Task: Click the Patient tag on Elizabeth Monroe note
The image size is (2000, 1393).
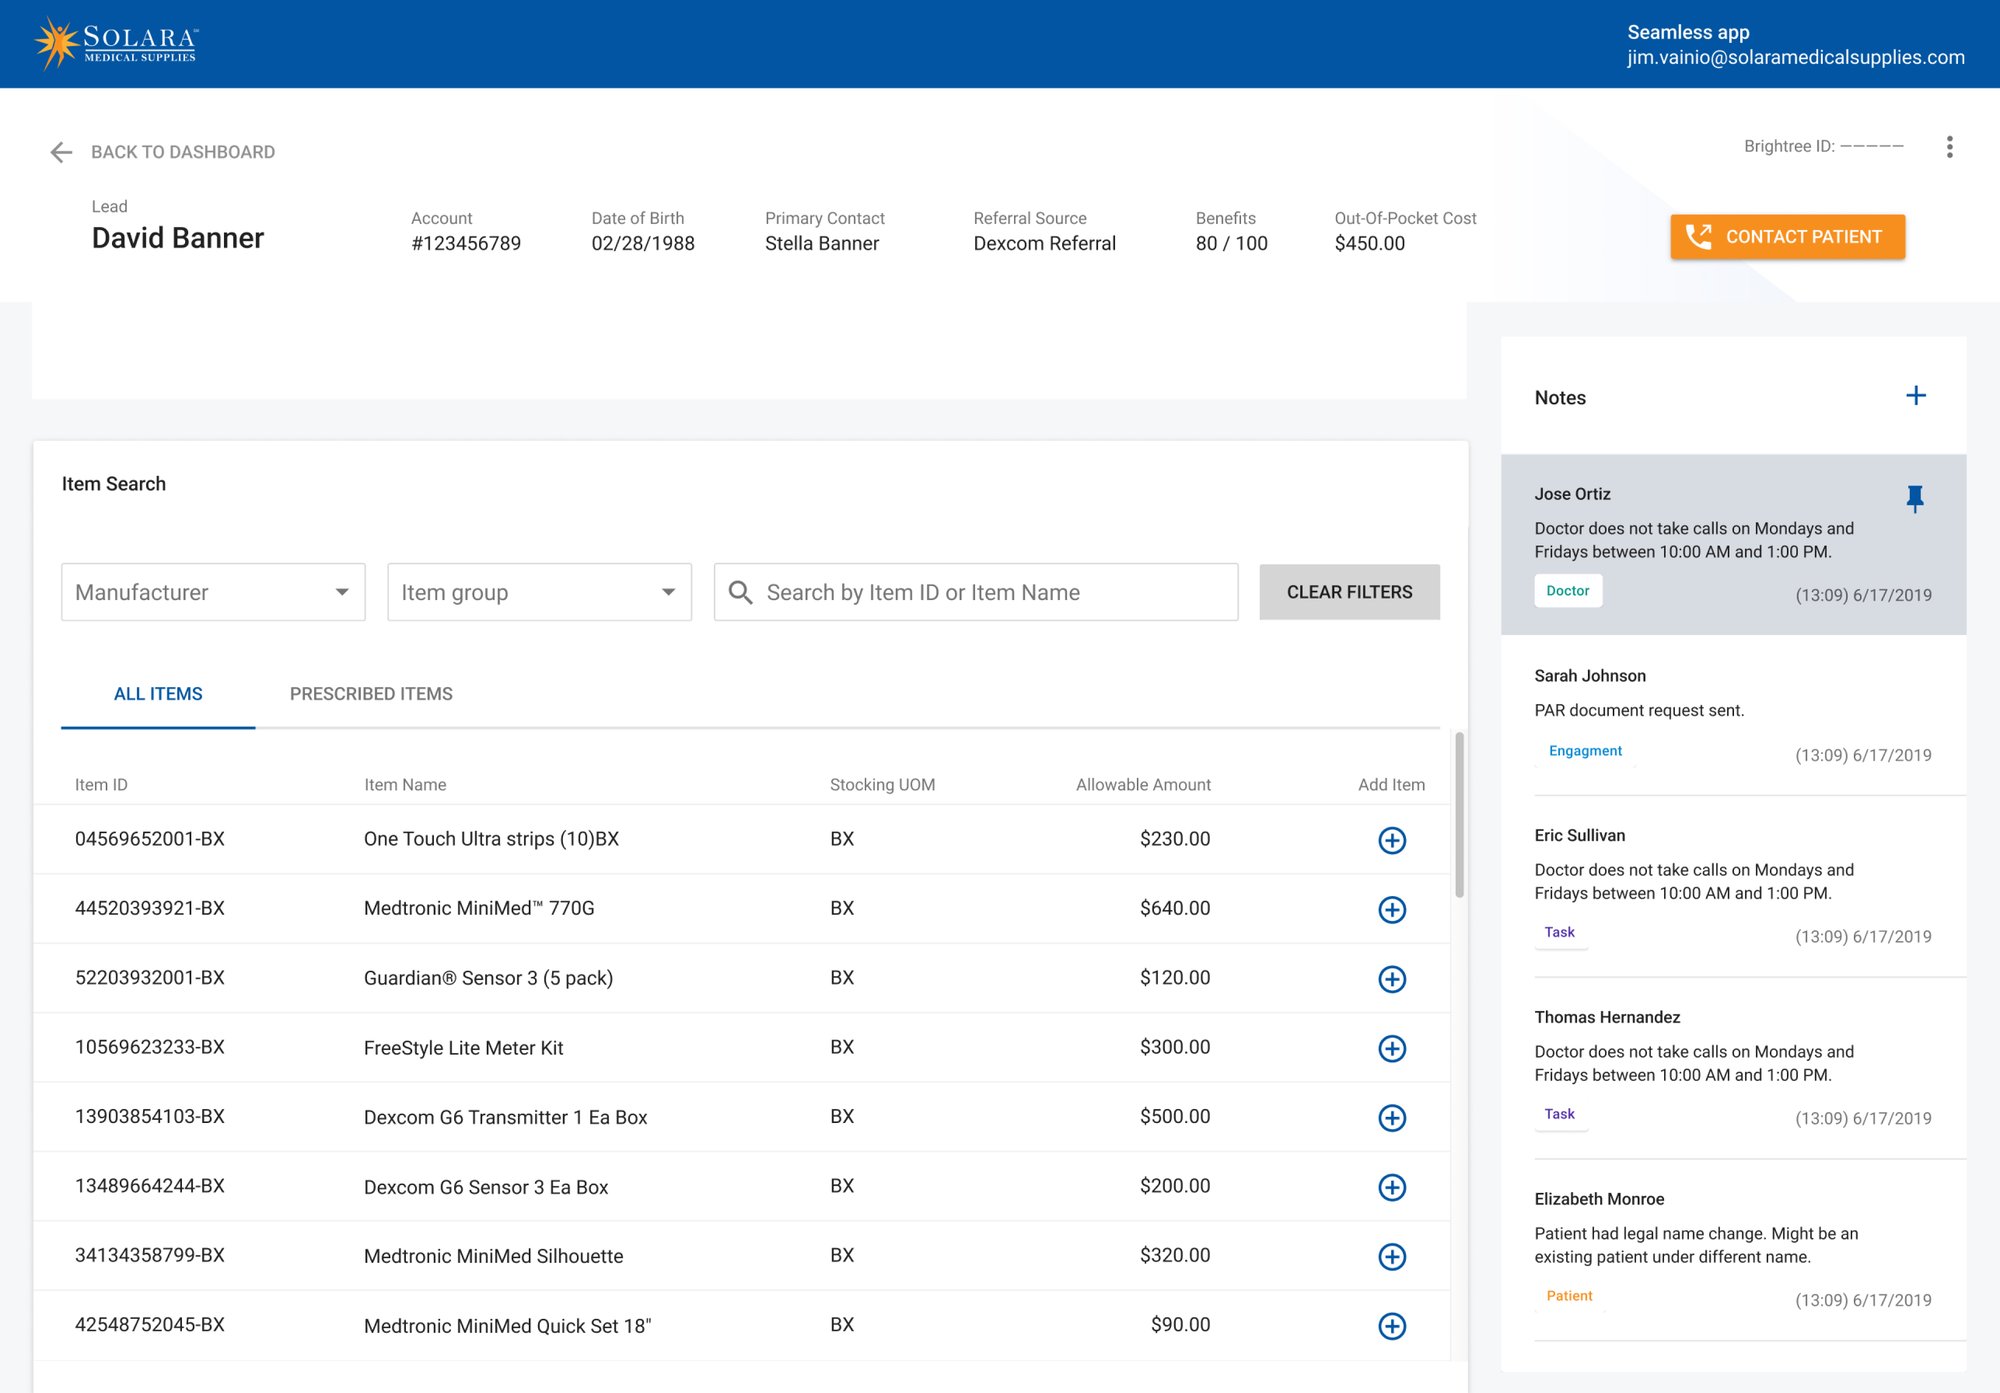Action: 1569,1296
